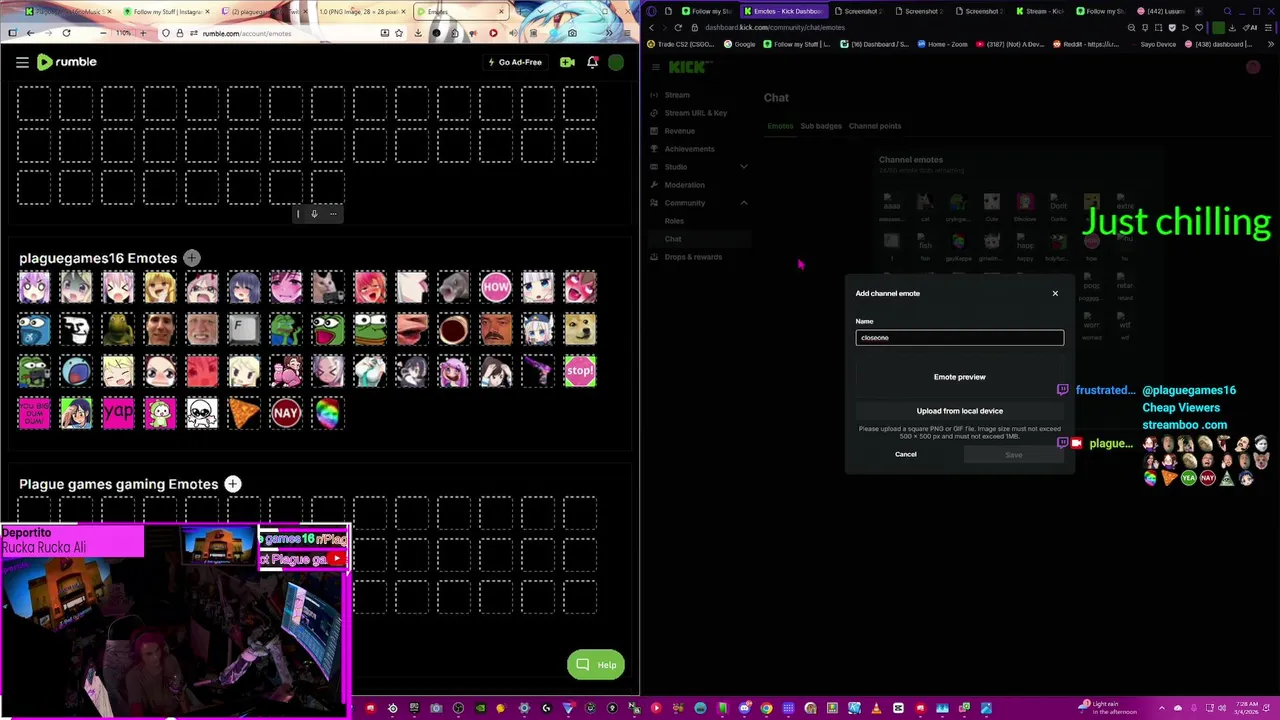Select the Doge emote
Image resolution: width=1280 pixels, height=720 pixels.
pos(580,329)
